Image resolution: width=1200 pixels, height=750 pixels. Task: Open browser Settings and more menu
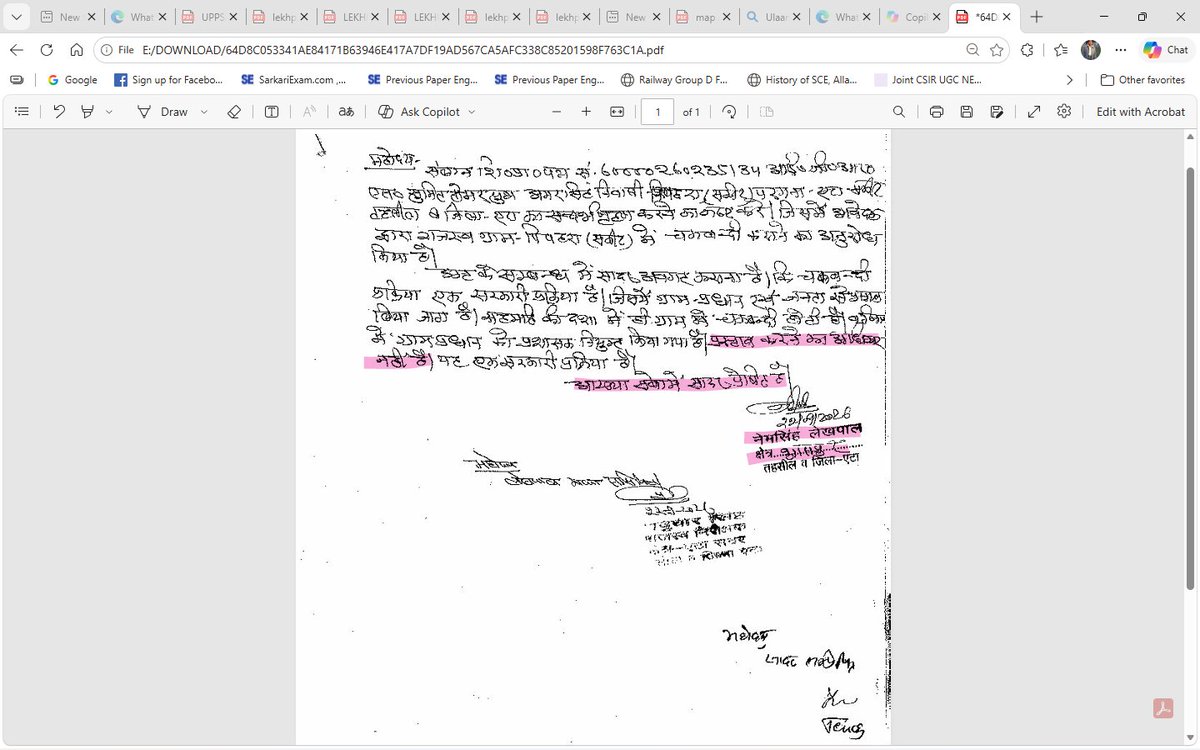pyautogui.click(x=1121, y=49)
